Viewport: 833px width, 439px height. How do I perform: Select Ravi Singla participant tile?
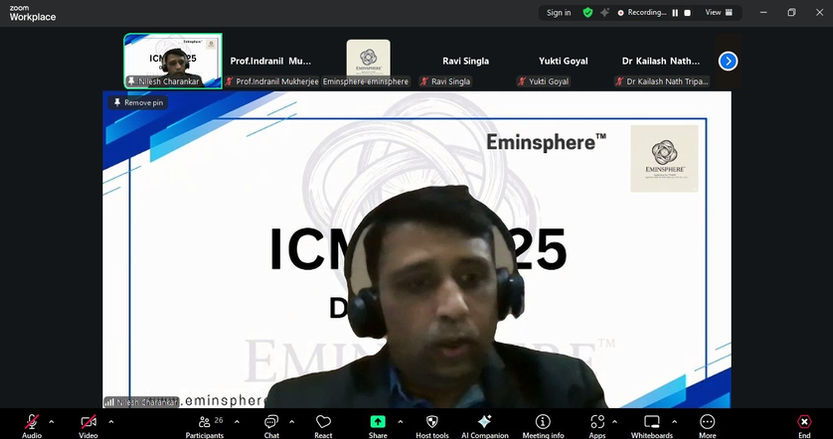coord(465,61)
